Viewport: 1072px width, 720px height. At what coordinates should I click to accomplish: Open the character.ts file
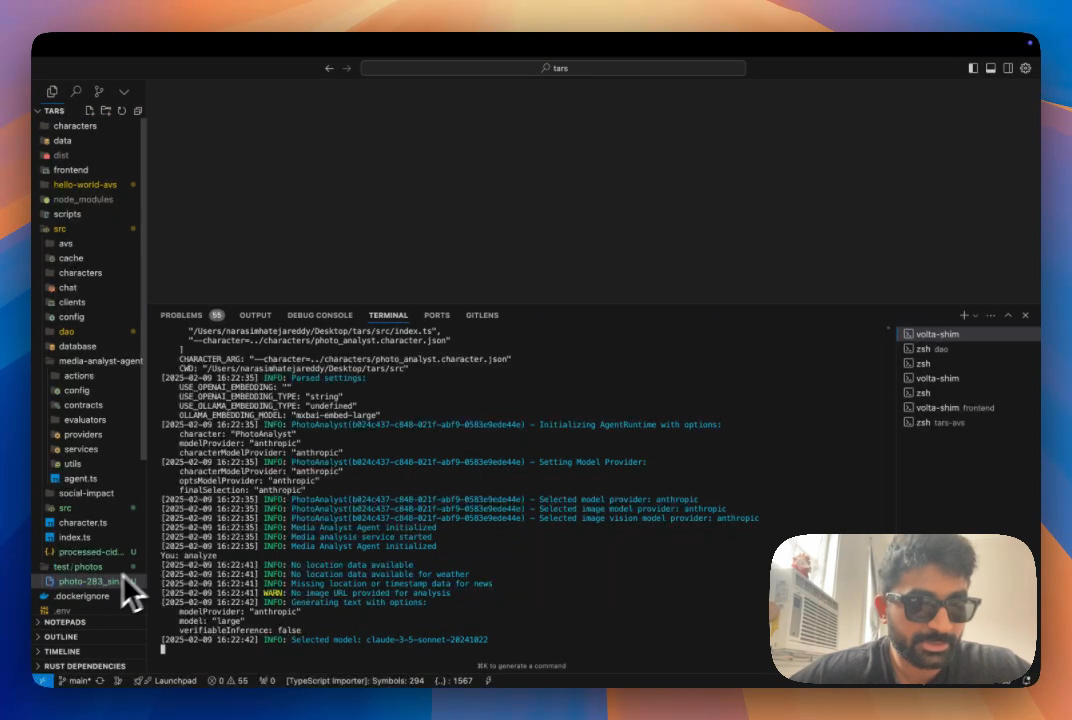(x=83, y=522)
